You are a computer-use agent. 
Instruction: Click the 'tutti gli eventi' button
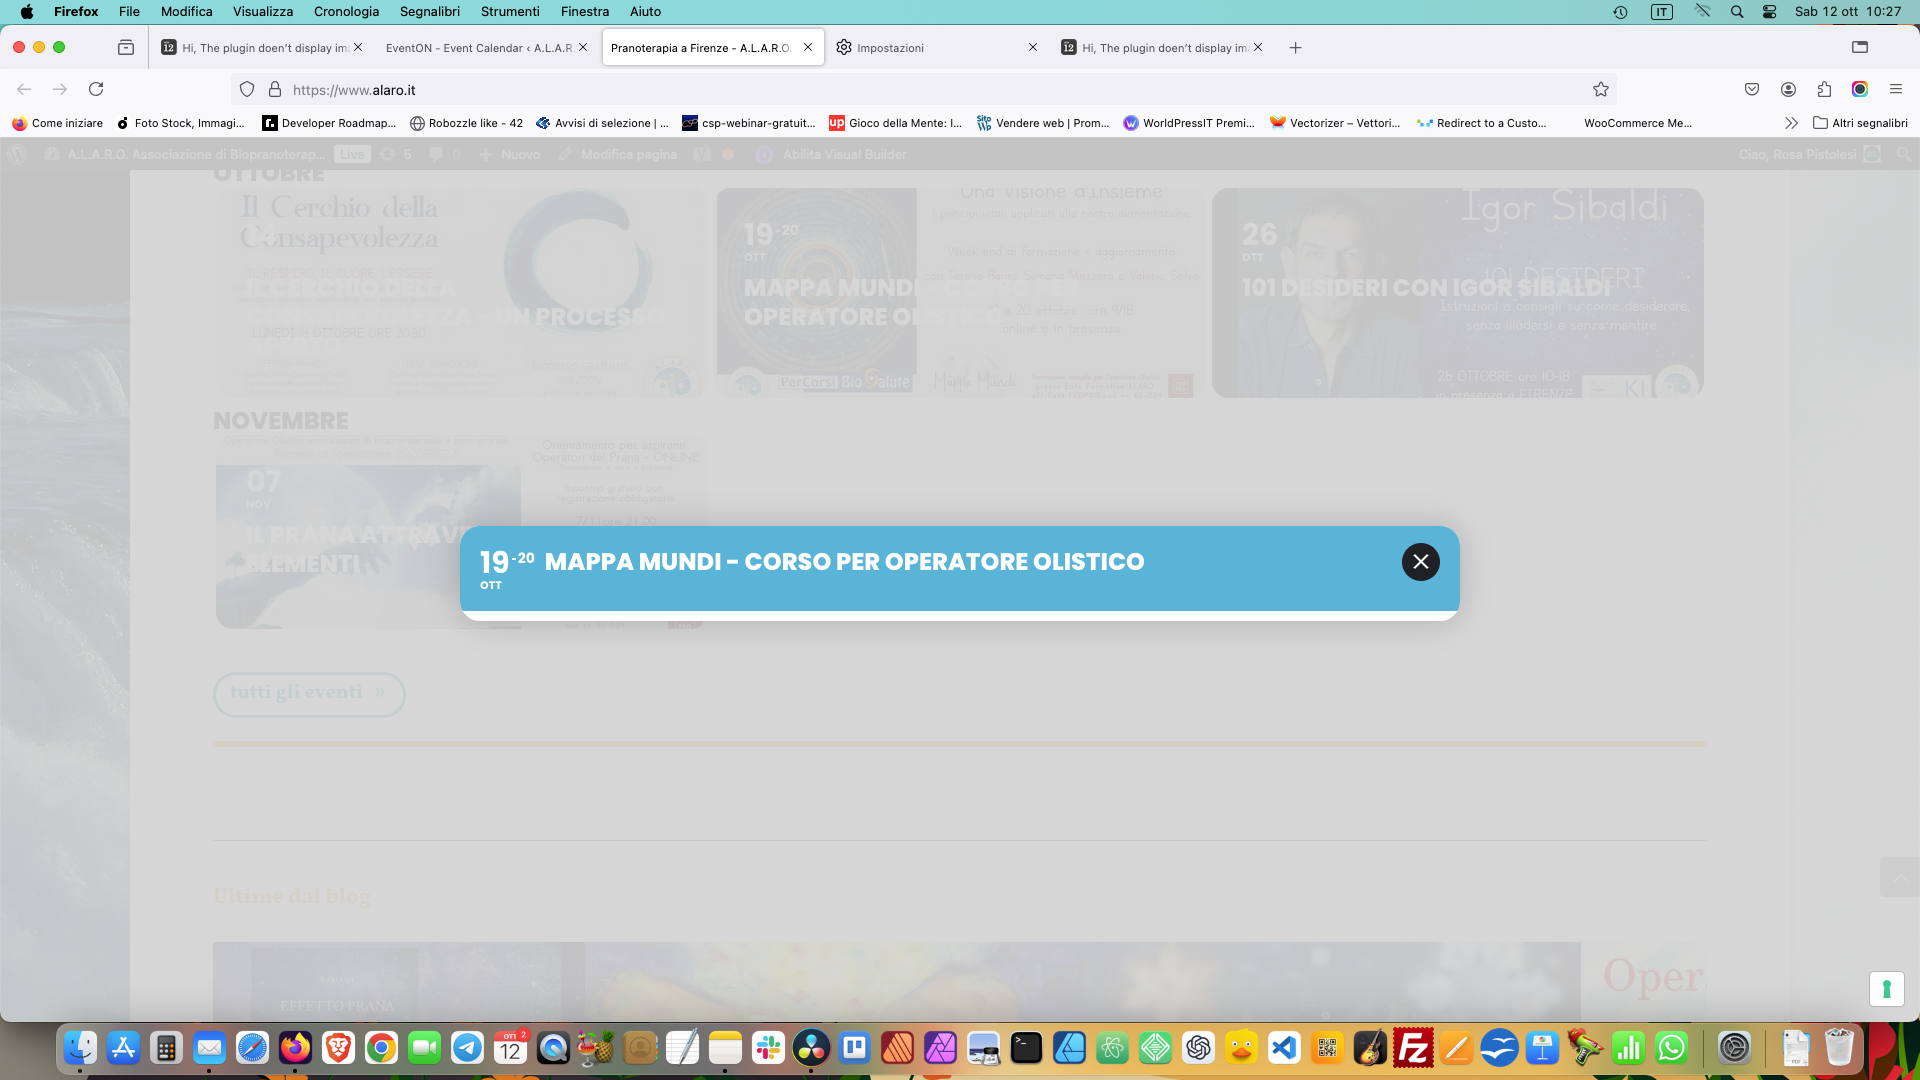[x=309, y=694]
